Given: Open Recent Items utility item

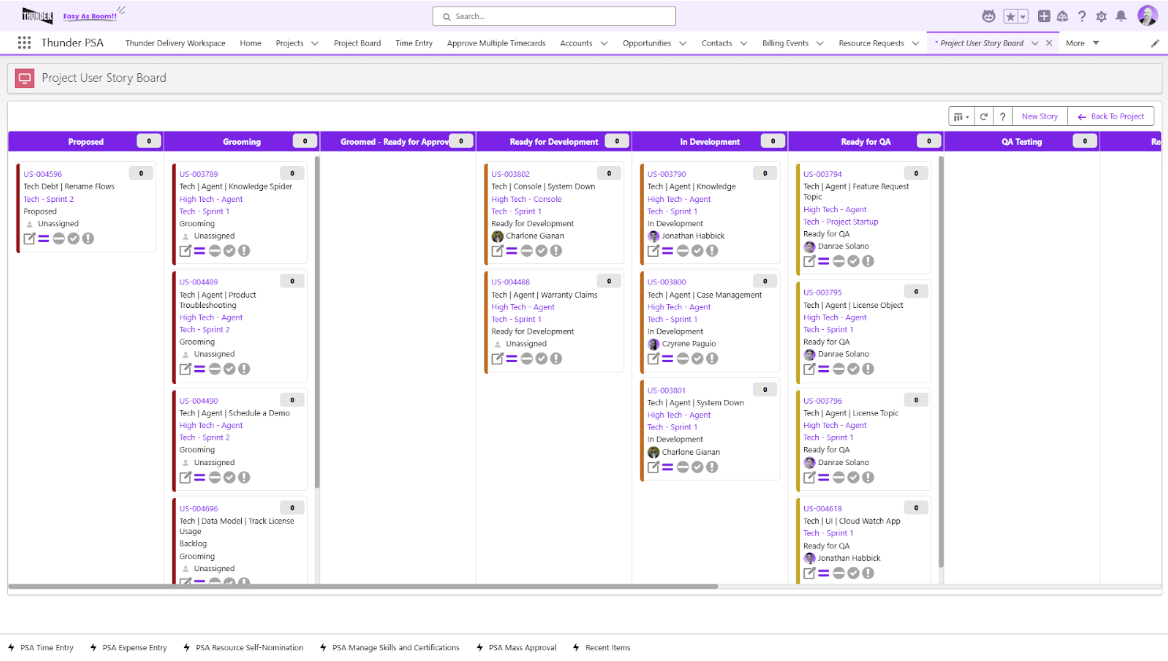Looking at the screenshot, I should (601, 648).
